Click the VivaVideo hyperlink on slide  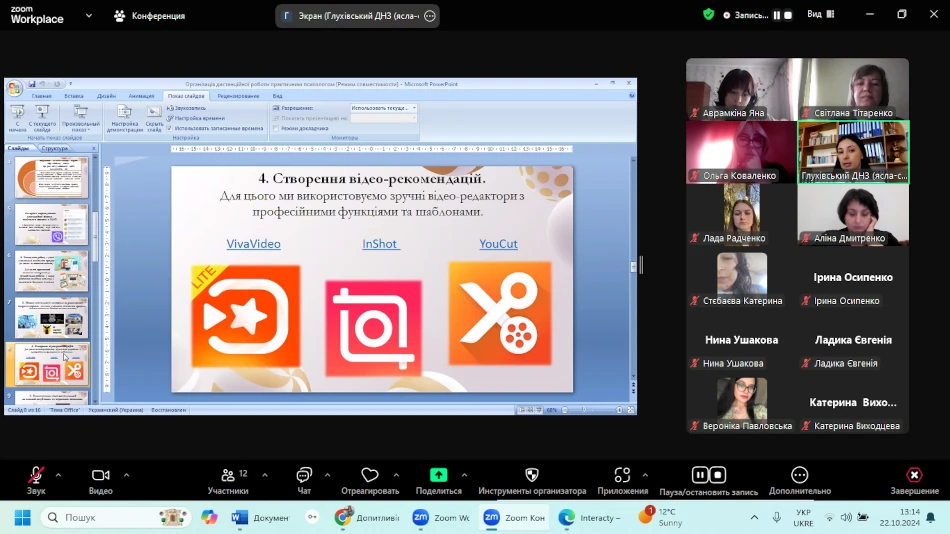[253, 244]
